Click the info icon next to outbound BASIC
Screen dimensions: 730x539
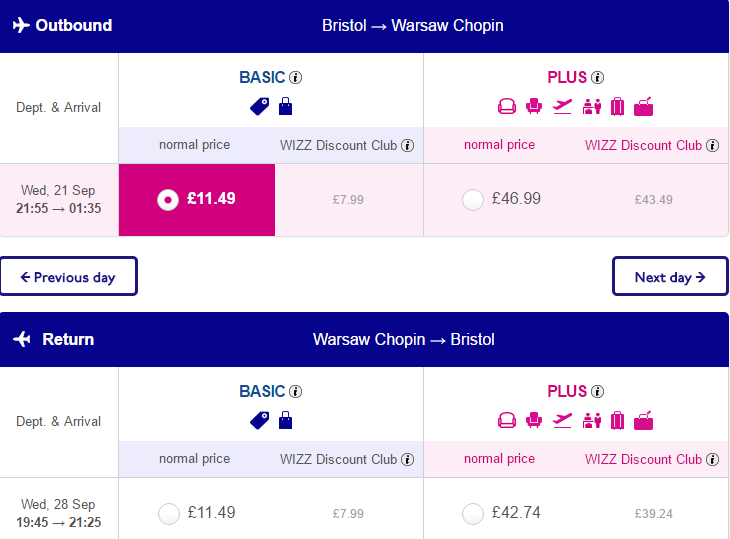pyautogui.click(x=295, y=77)
